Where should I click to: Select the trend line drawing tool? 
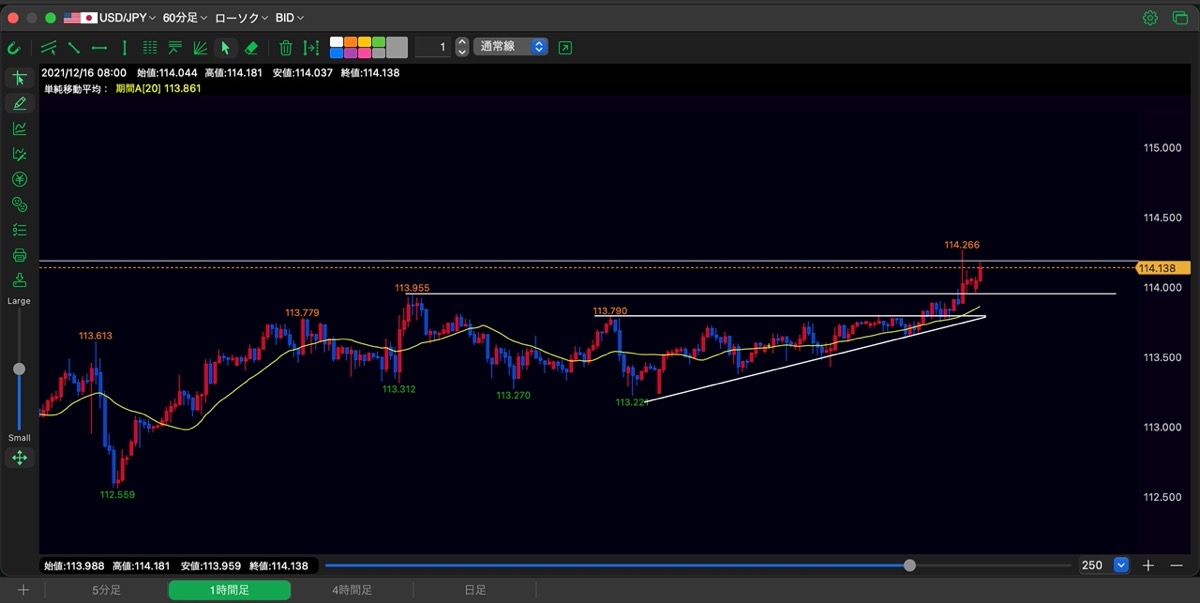[x=74, y=47]
